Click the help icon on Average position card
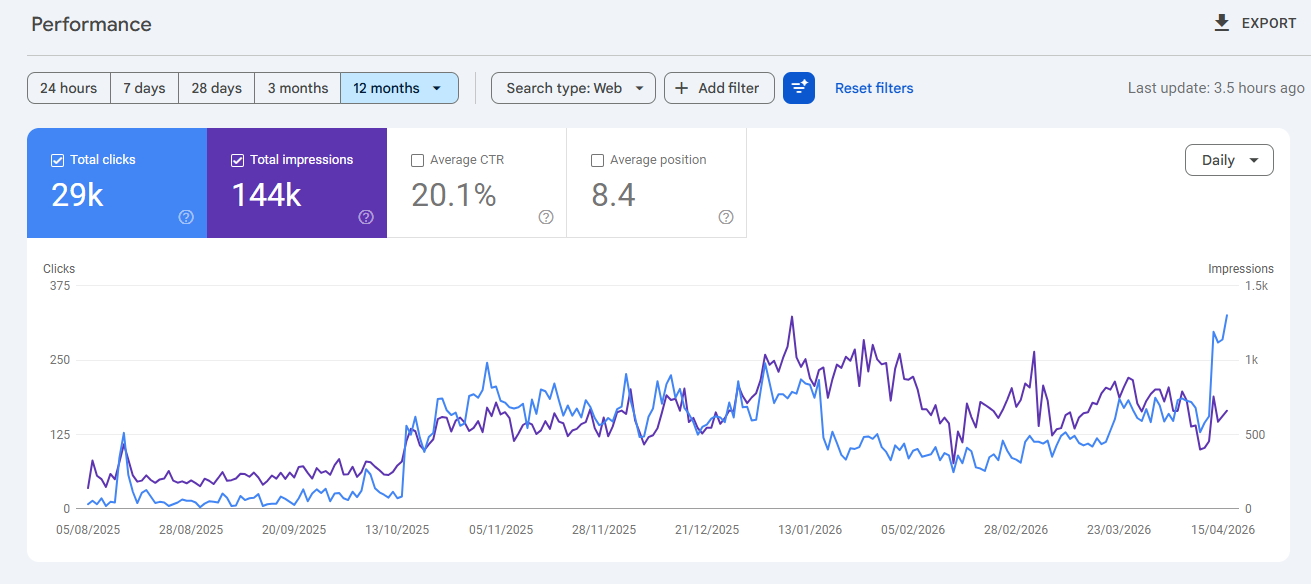The height and width of the screenshot is (584, 1311). click(x=725, y=217)
